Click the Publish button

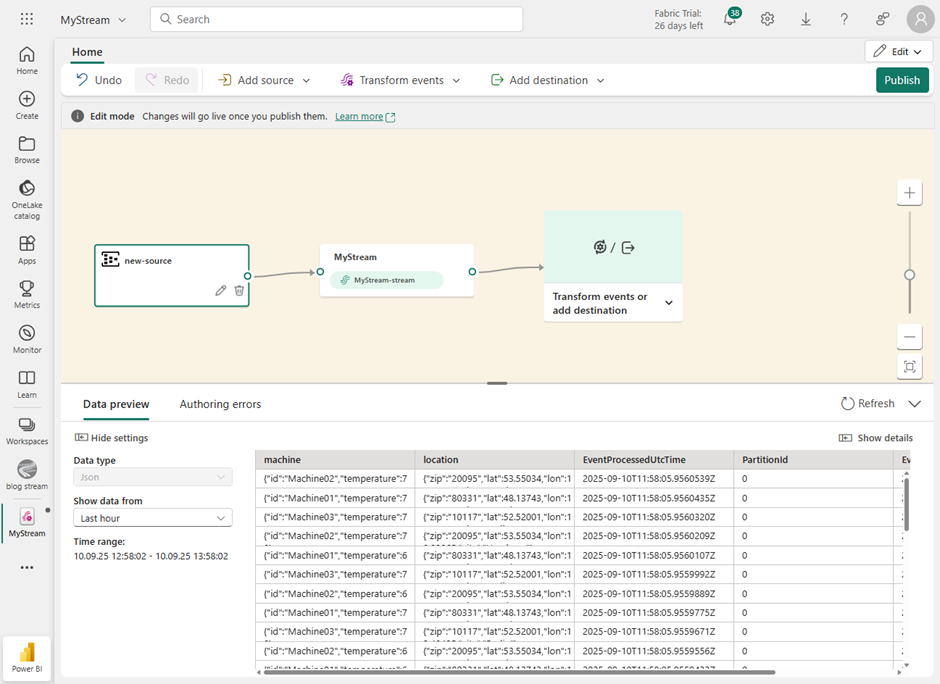[901, 80]
